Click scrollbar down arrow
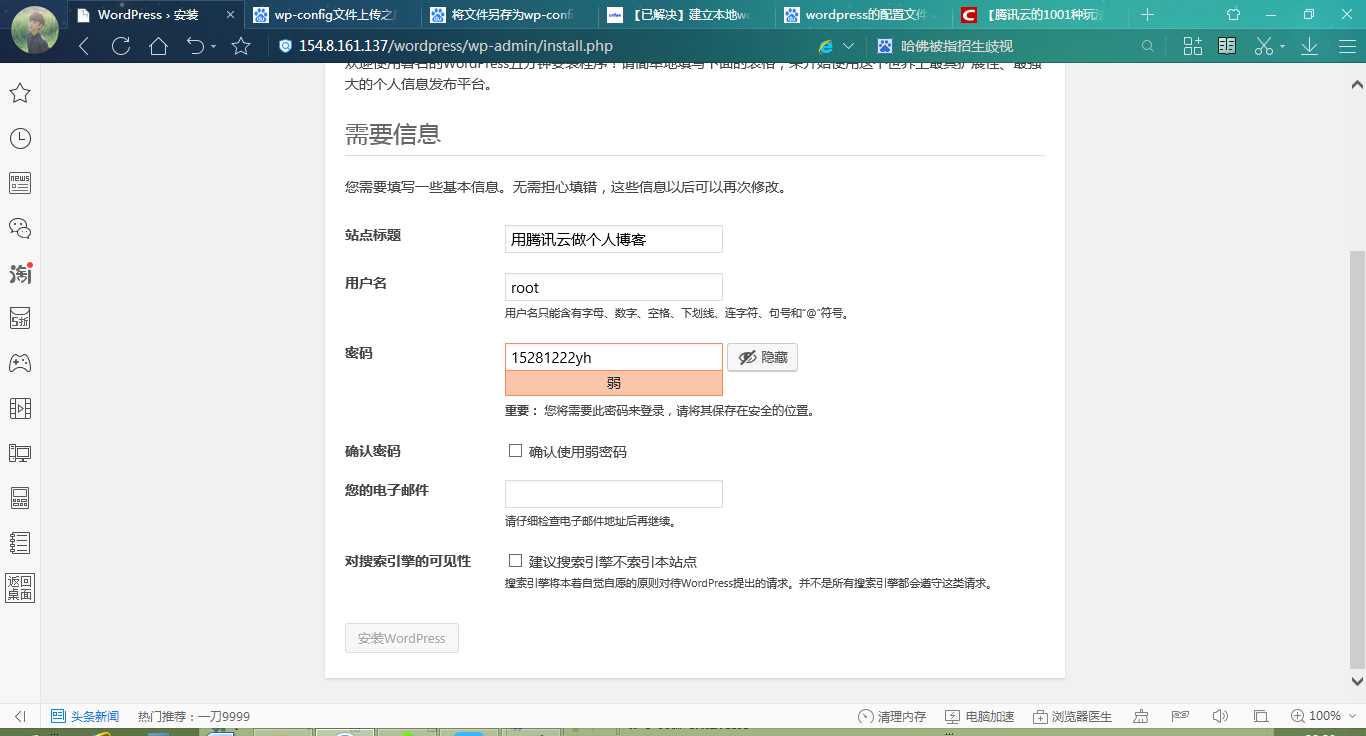 click(1357, 681)
